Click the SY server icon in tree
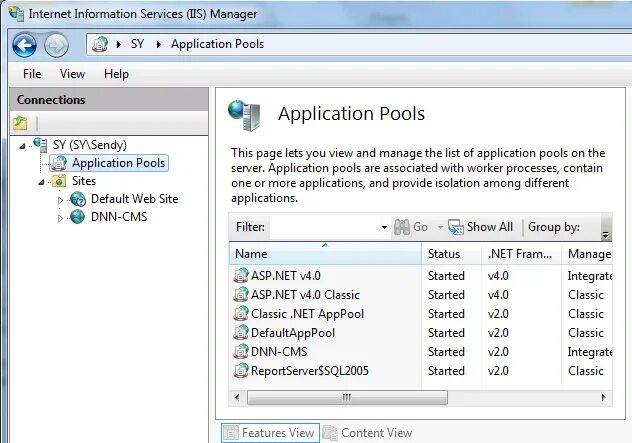This screenshot has height=443, width=632. point(40,144)
